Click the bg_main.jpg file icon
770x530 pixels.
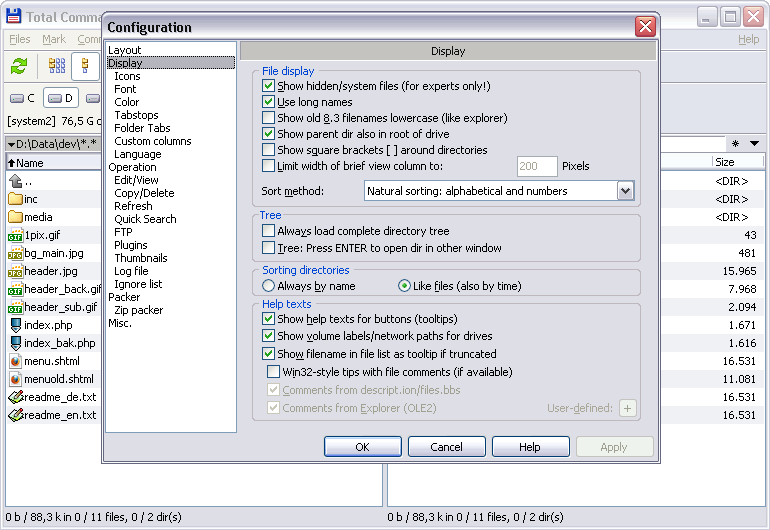click(16, 253)
